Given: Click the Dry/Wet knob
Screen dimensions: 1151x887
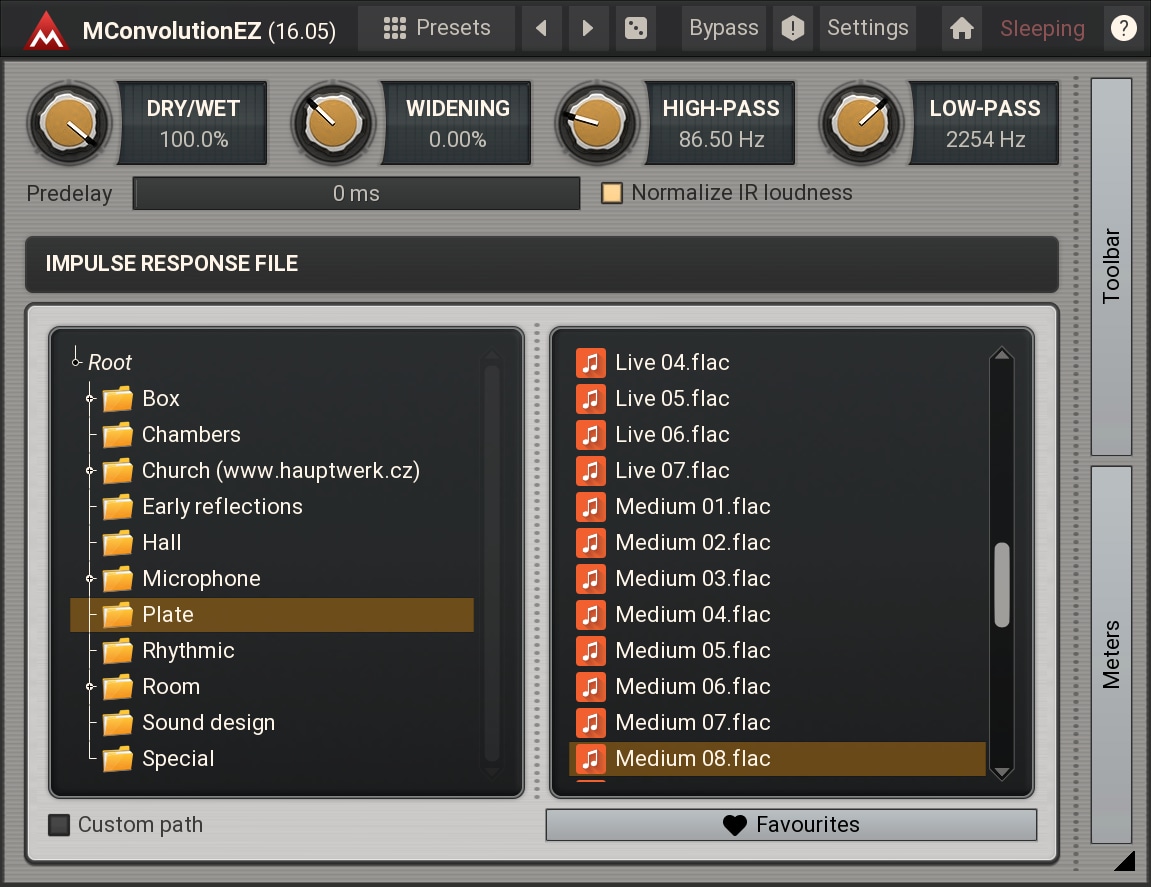Looking at the screenshot, I should 69,123.
